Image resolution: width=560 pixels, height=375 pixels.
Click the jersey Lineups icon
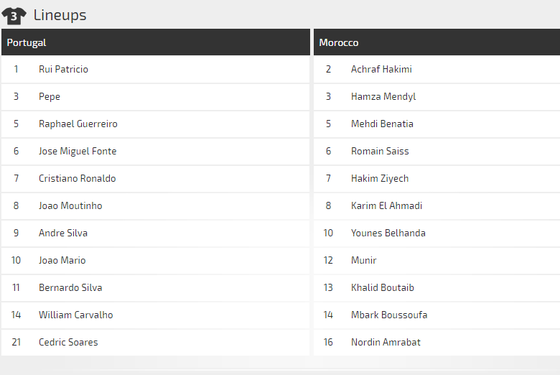(x=14, y=16)
